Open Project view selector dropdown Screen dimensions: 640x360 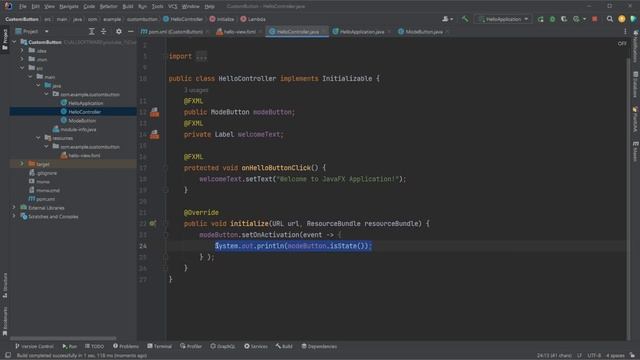(x=32, y=31)
